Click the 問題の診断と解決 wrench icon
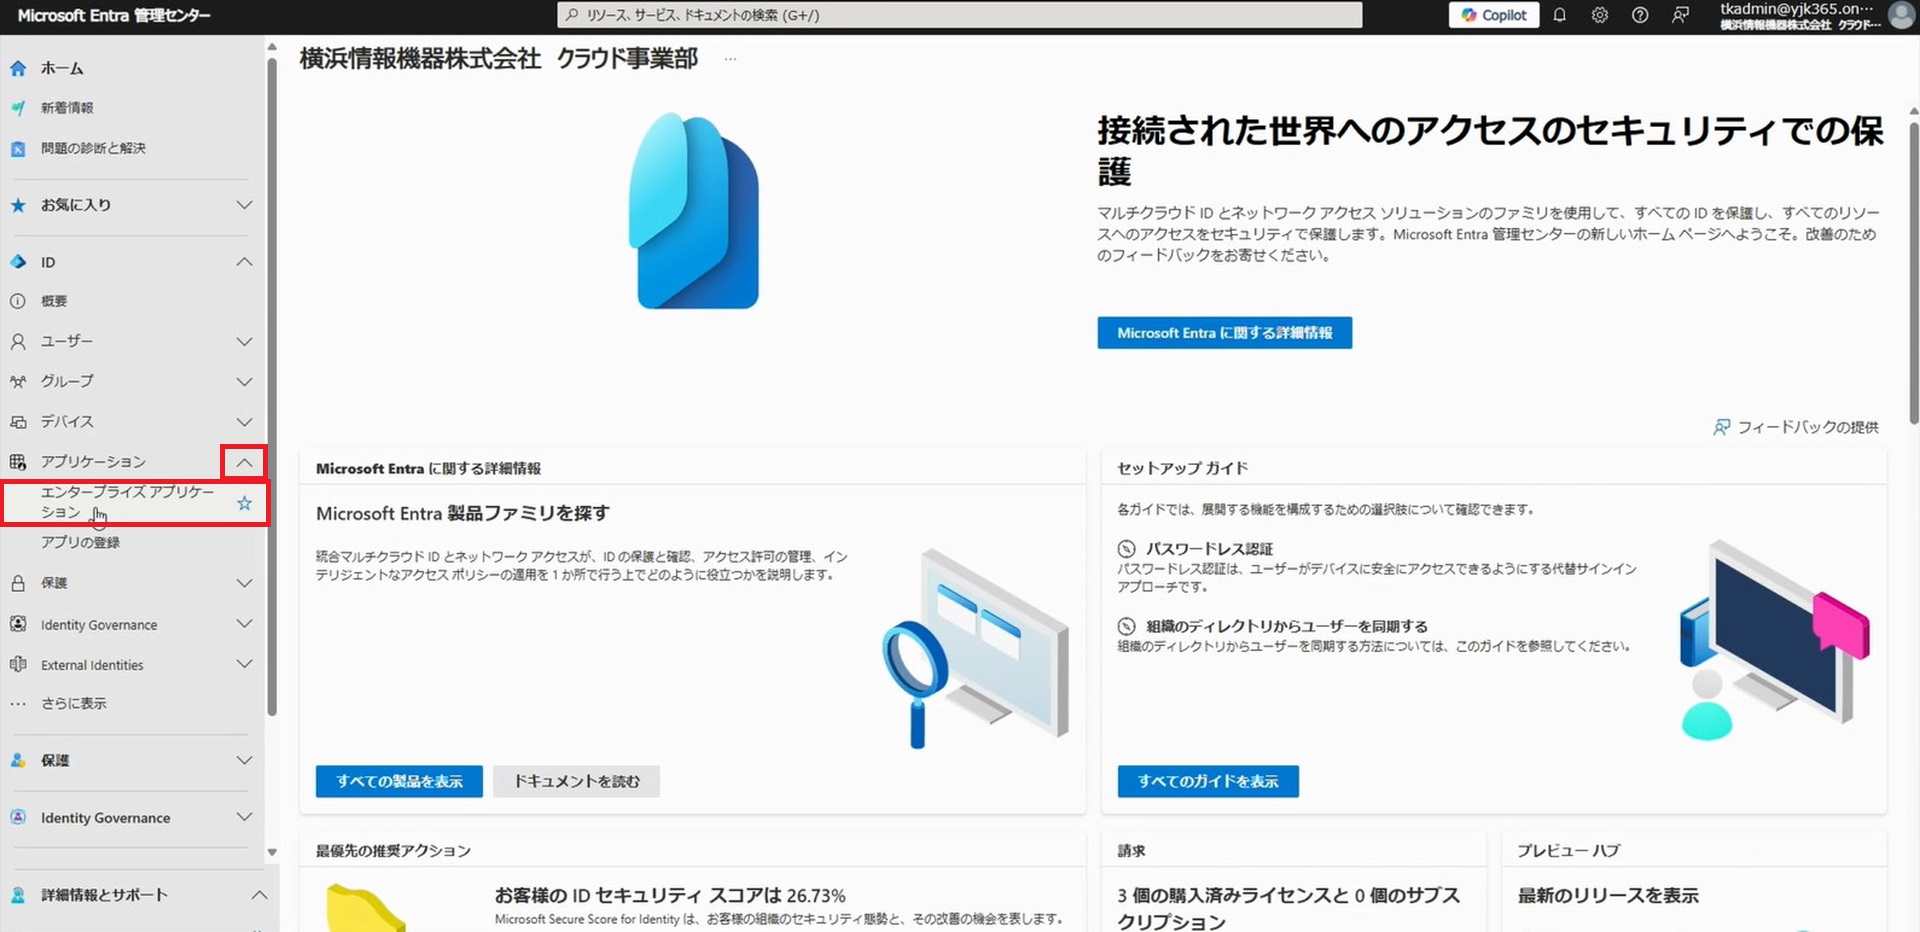Image resolution: width=1920 pixels, height=932 pixels. 18,148
